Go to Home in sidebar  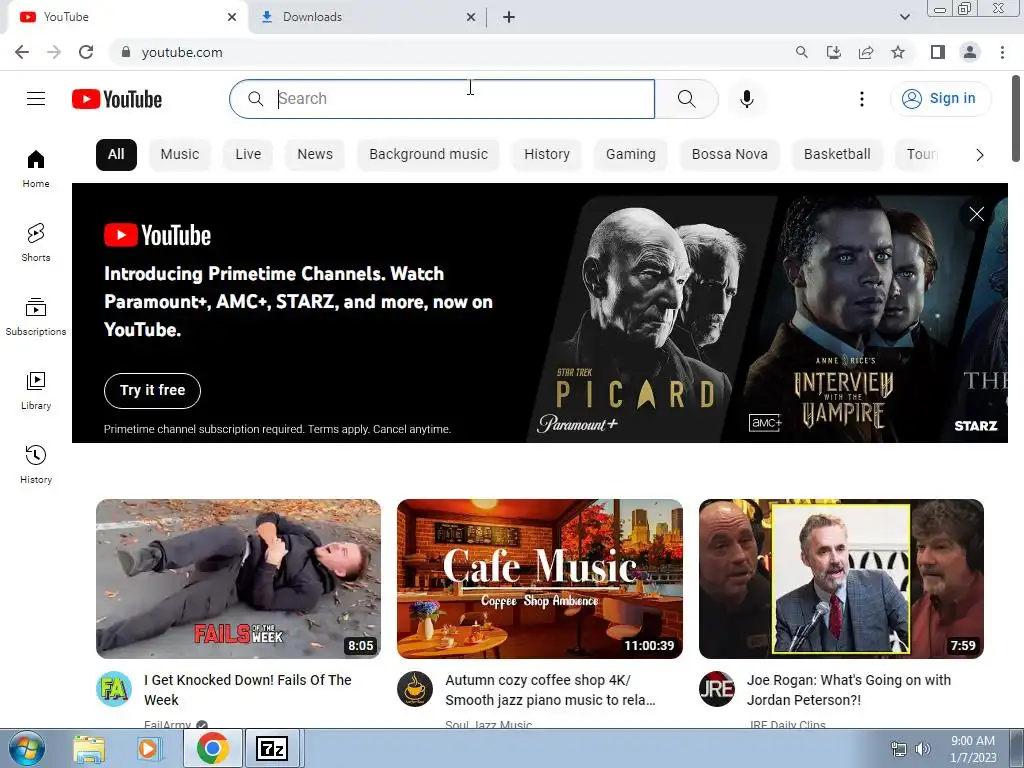(x=36, y=168)
